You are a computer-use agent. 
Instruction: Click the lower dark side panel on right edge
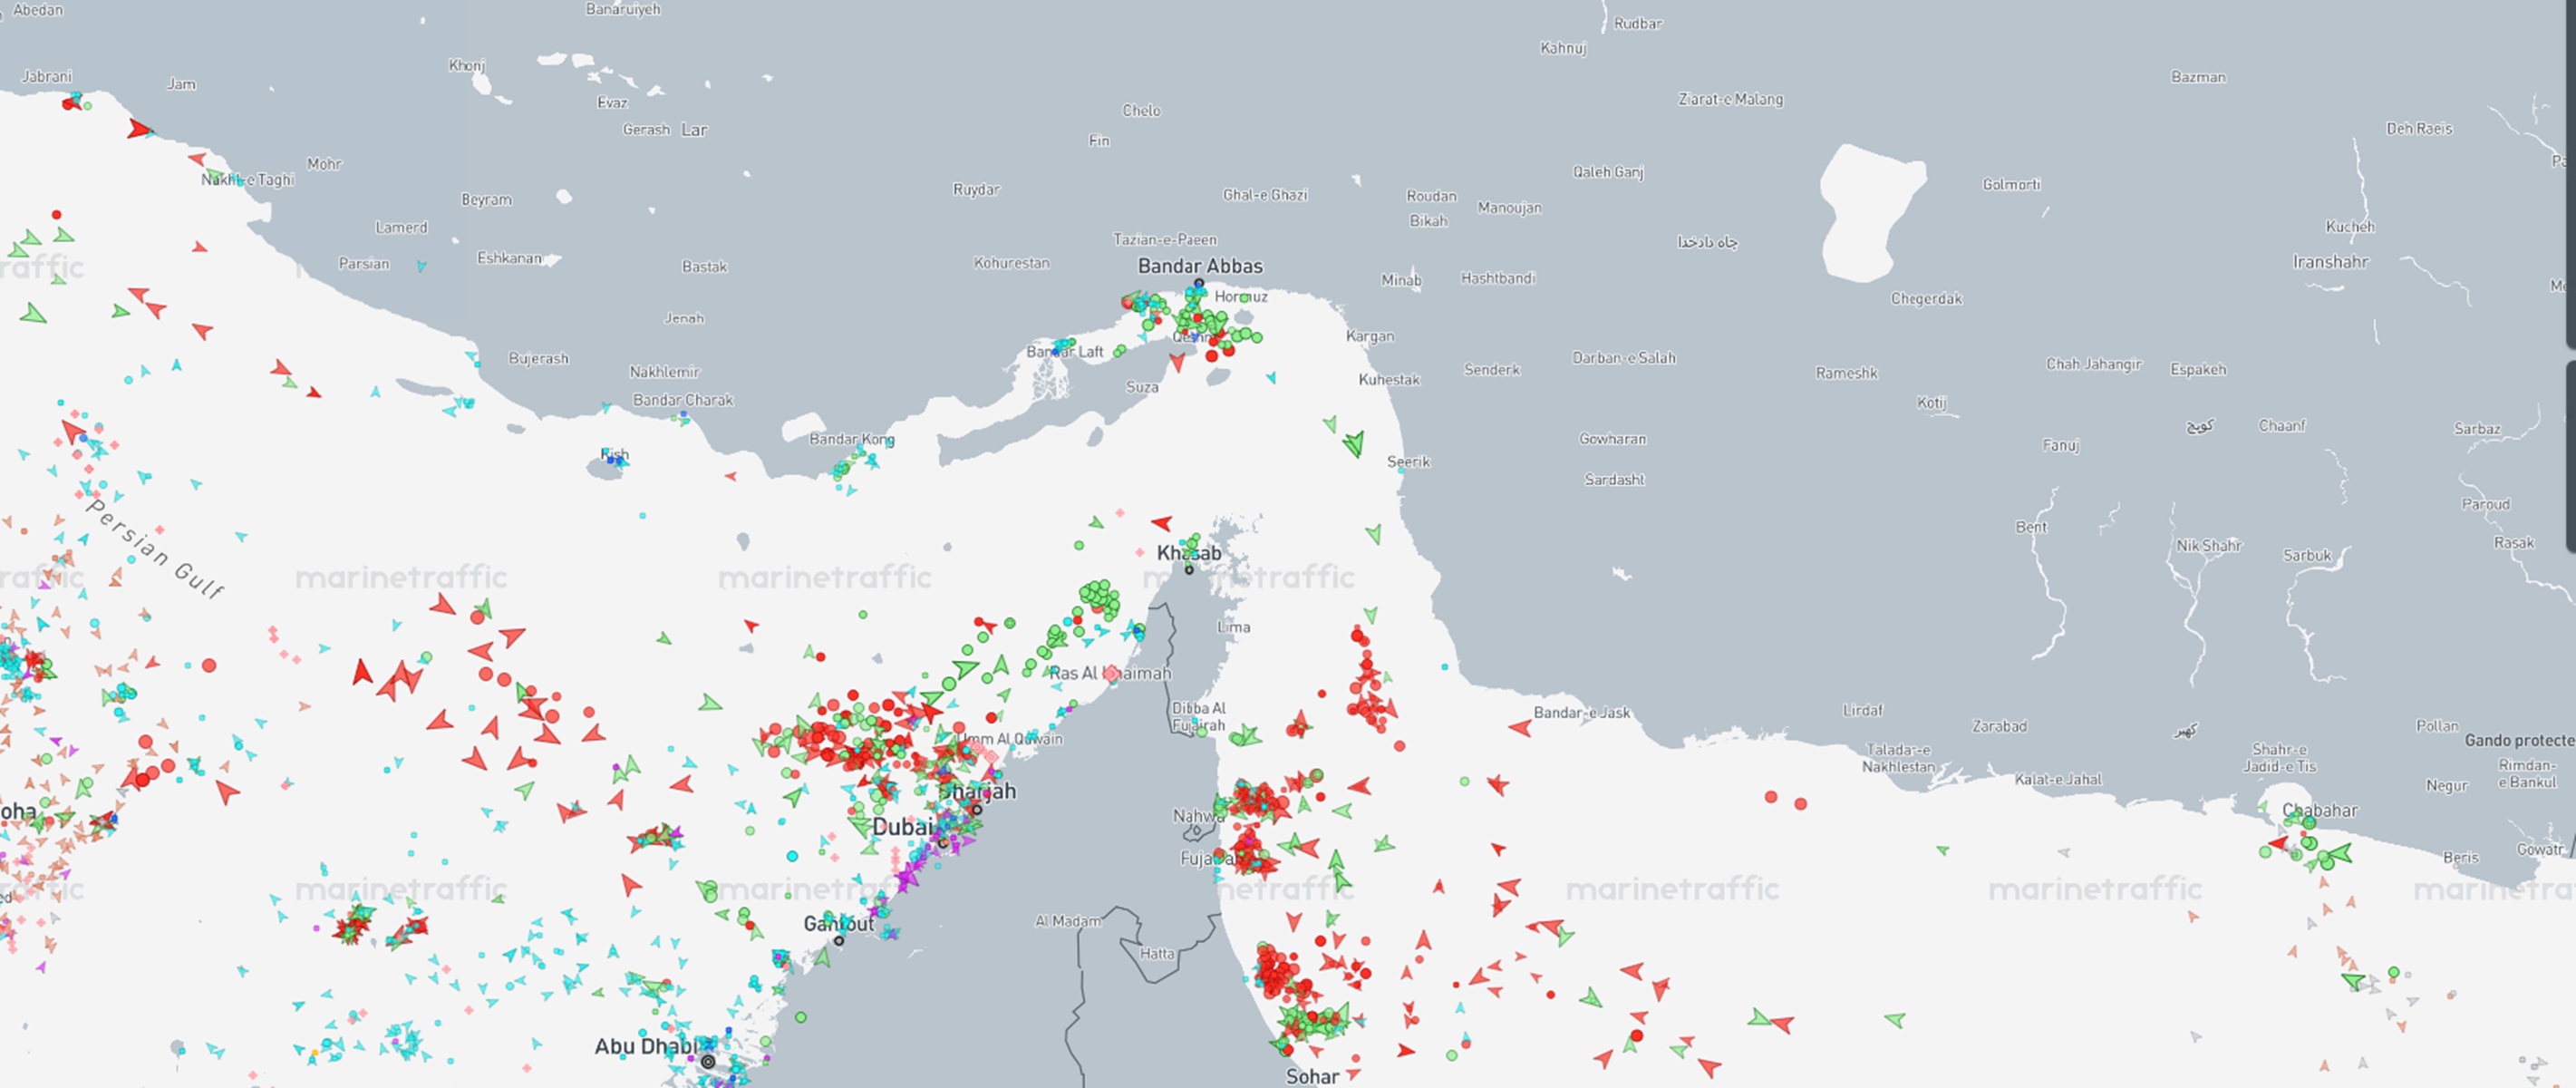tap(2571, 455)
